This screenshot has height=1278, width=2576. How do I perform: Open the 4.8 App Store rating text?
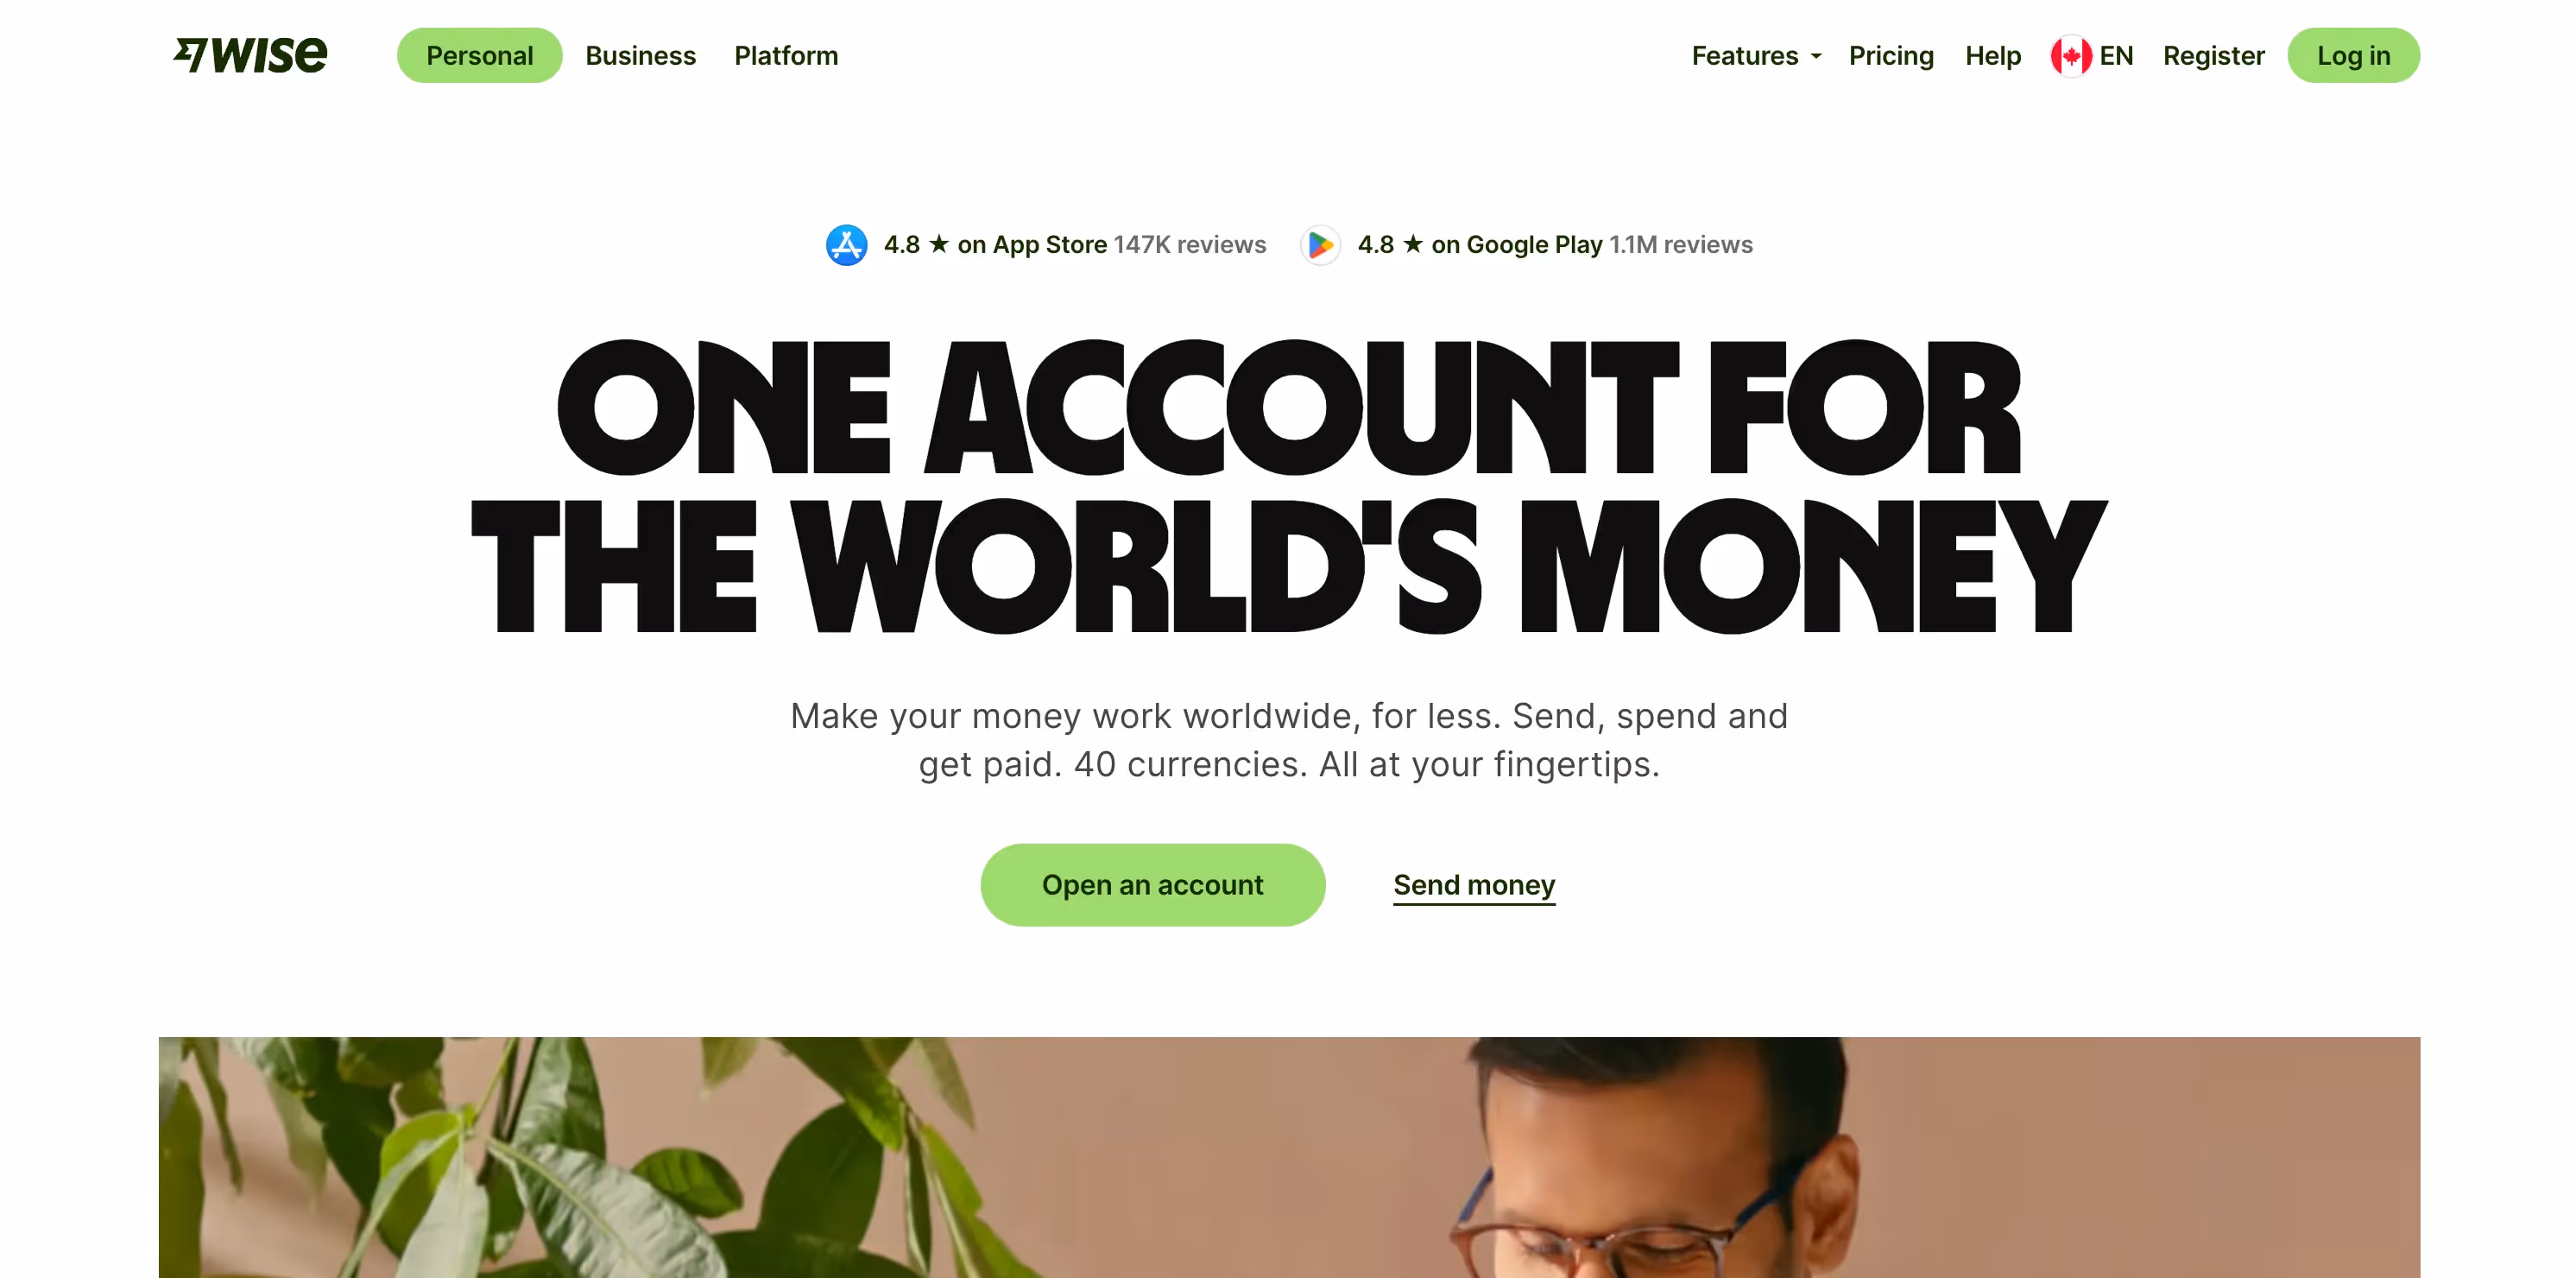coord(995,245)
